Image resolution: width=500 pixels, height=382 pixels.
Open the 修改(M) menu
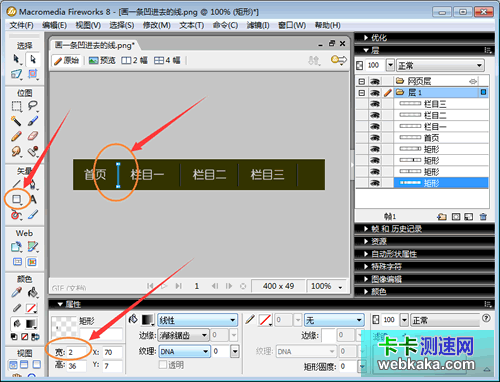[x=156, y=25]
